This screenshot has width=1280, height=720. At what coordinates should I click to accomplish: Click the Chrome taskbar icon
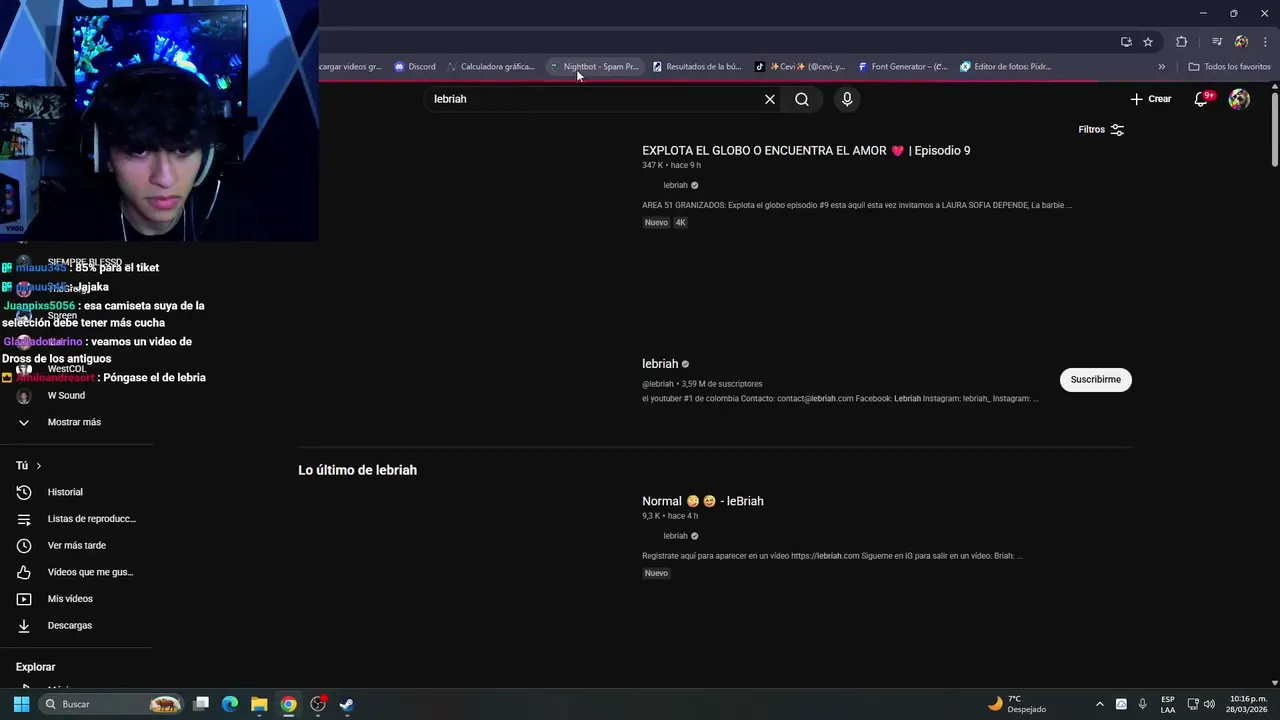[x=288, y=704]
